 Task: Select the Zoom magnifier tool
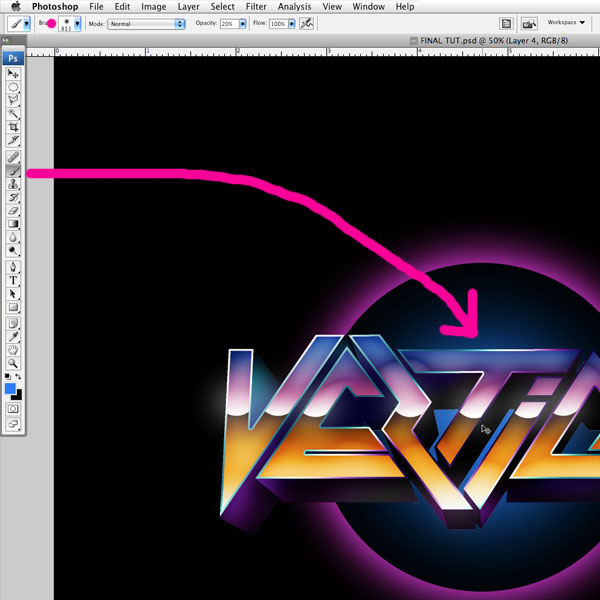click(x=14, y=363)
